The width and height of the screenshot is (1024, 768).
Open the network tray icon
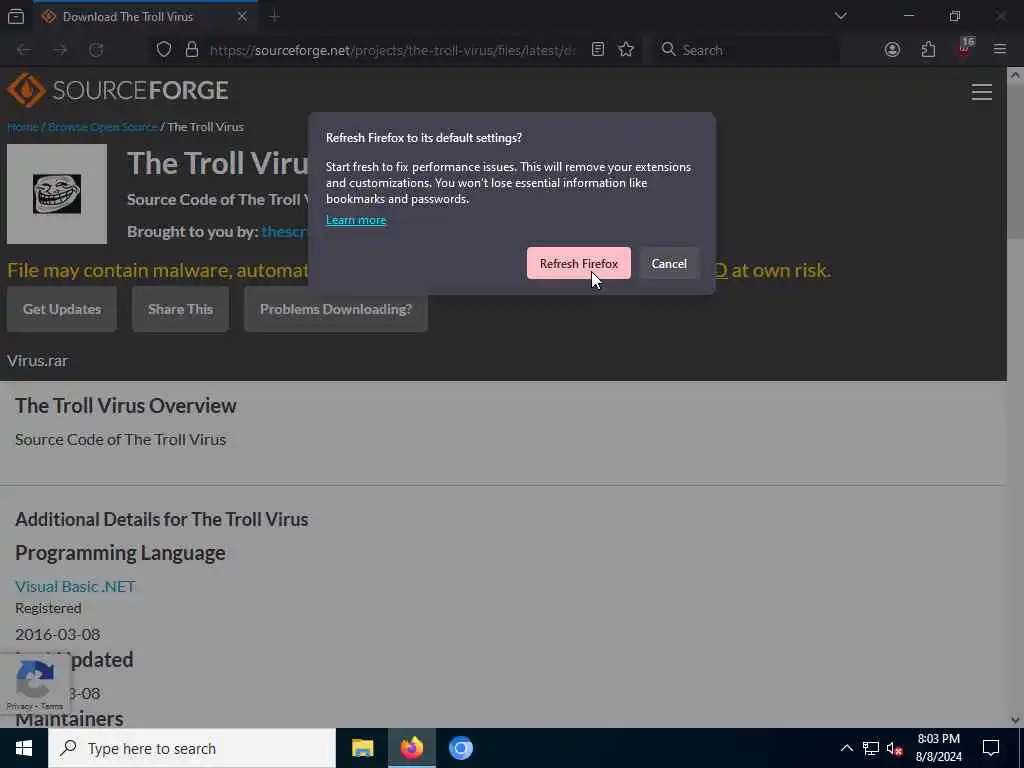pyautogui.click(x=871, y=748)
